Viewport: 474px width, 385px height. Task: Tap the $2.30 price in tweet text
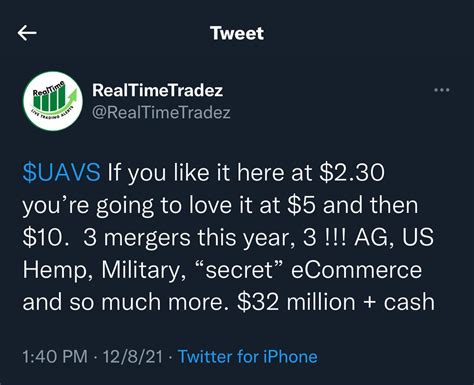point(352,173)
